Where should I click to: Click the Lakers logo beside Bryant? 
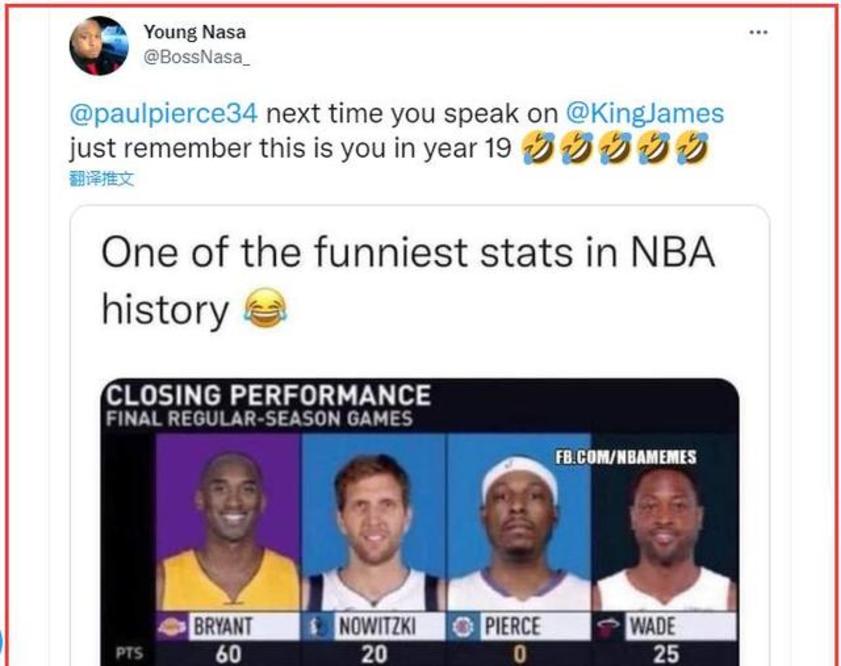tap(173, 627)
